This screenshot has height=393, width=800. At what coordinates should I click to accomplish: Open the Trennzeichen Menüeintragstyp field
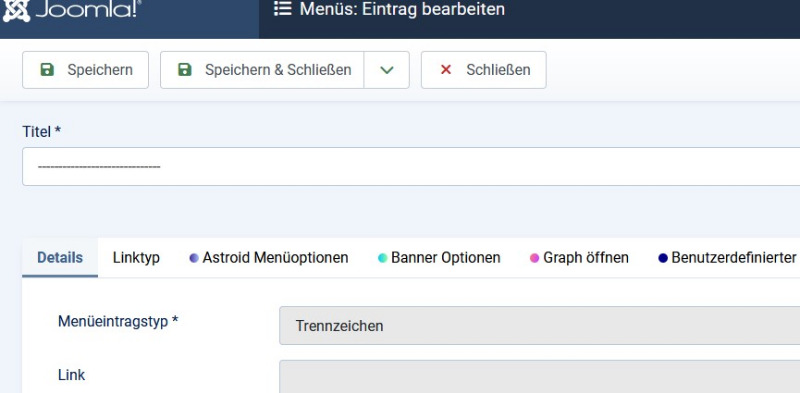click(x=539, y=326)
